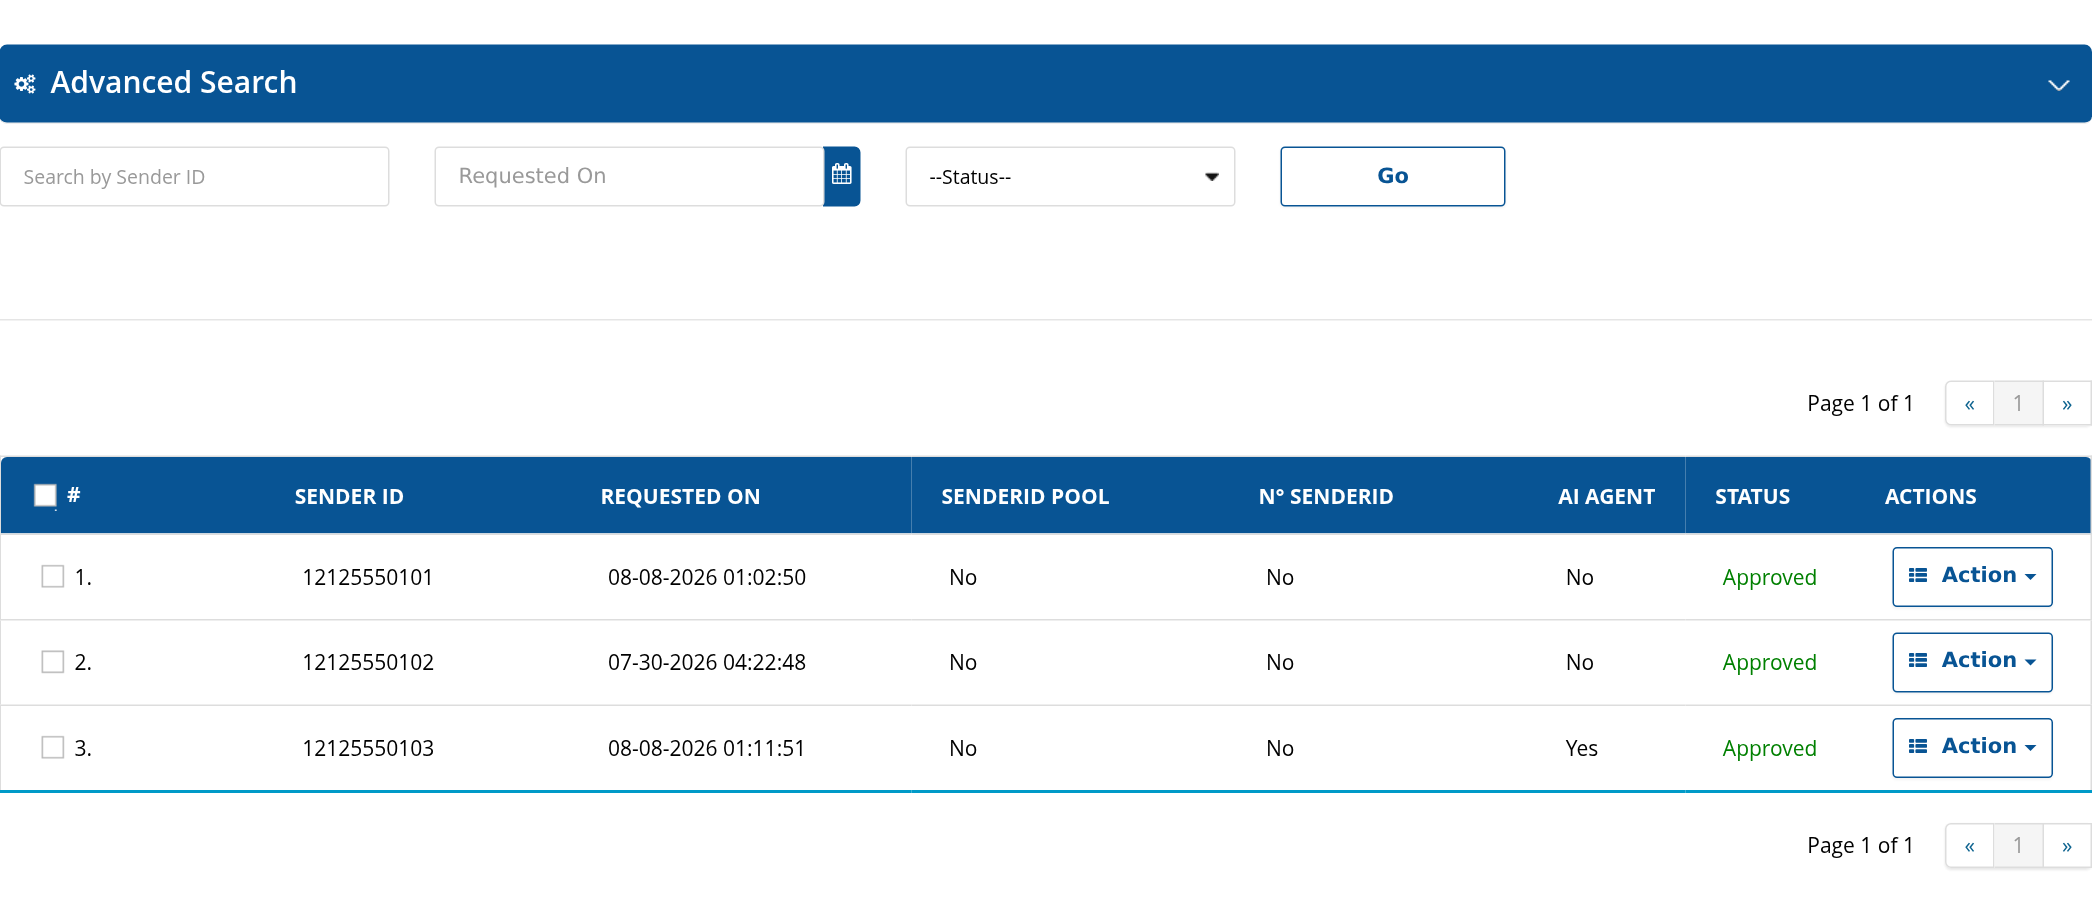Click the Go search button
The image size is (2093, 897).
click(x=1392, y=176)
